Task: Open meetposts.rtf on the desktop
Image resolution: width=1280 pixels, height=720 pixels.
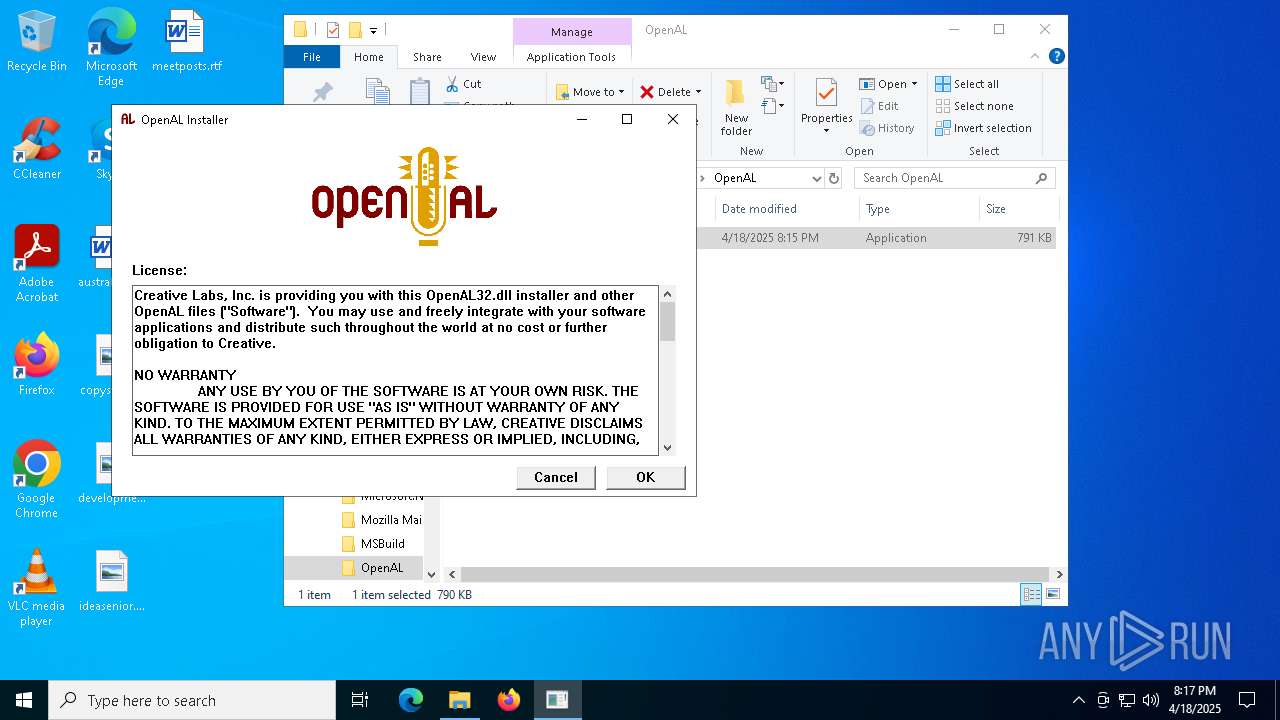Action: [x=186, y=42]
